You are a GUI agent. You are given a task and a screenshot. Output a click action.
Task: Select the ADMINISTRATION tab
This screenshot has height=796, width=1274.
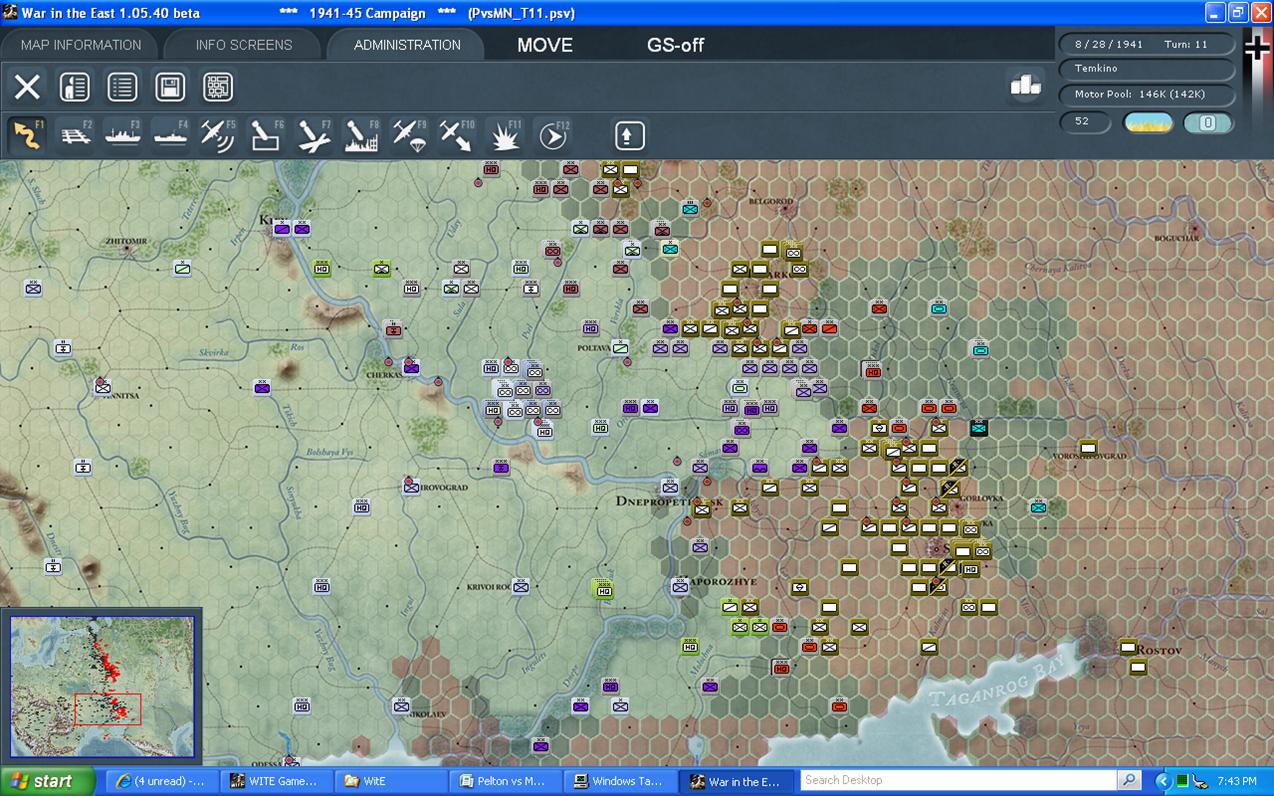tap(407, 45)
